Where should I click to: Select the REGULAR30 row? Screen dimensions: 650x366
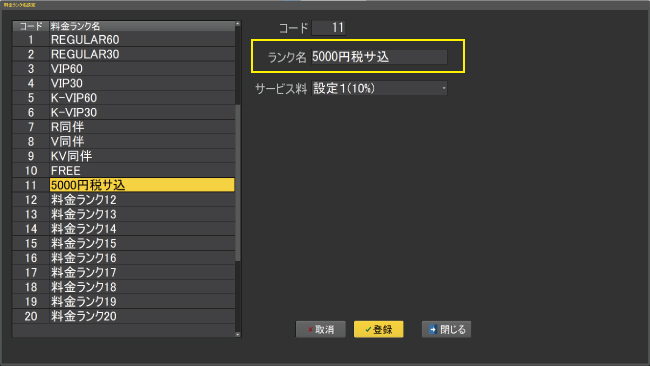(x=124, y=54)
